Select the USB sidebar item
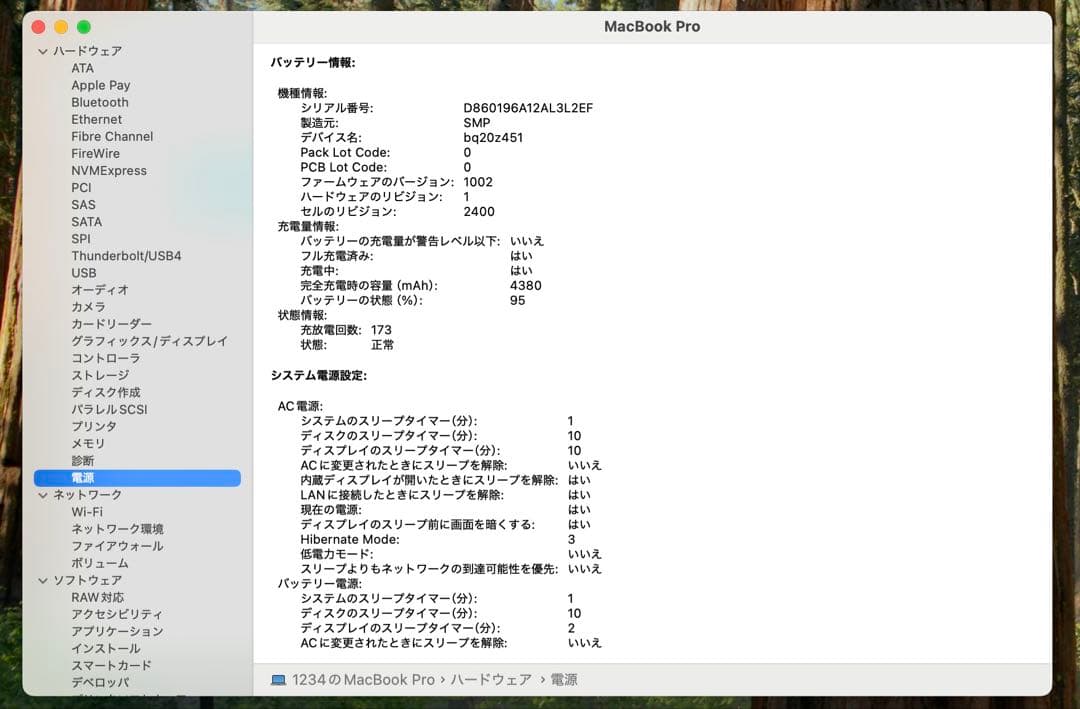The height and width of the screenshot is (709, 1080). click(x=84, y=273)
